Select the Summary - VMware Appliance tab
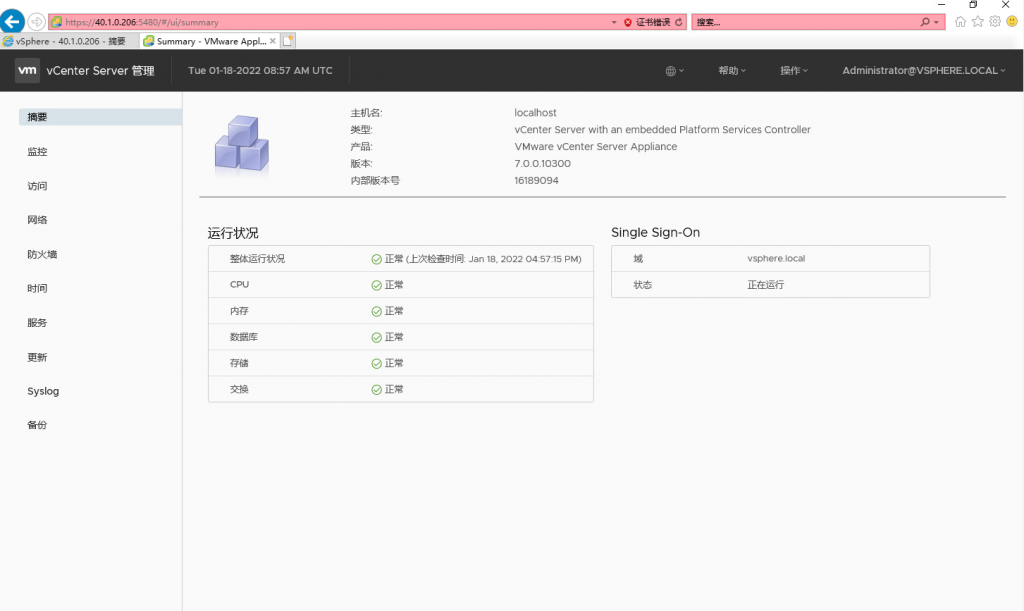Image resolution: width=1024 pixels, height=611 pixels. [x=211, y=41]
